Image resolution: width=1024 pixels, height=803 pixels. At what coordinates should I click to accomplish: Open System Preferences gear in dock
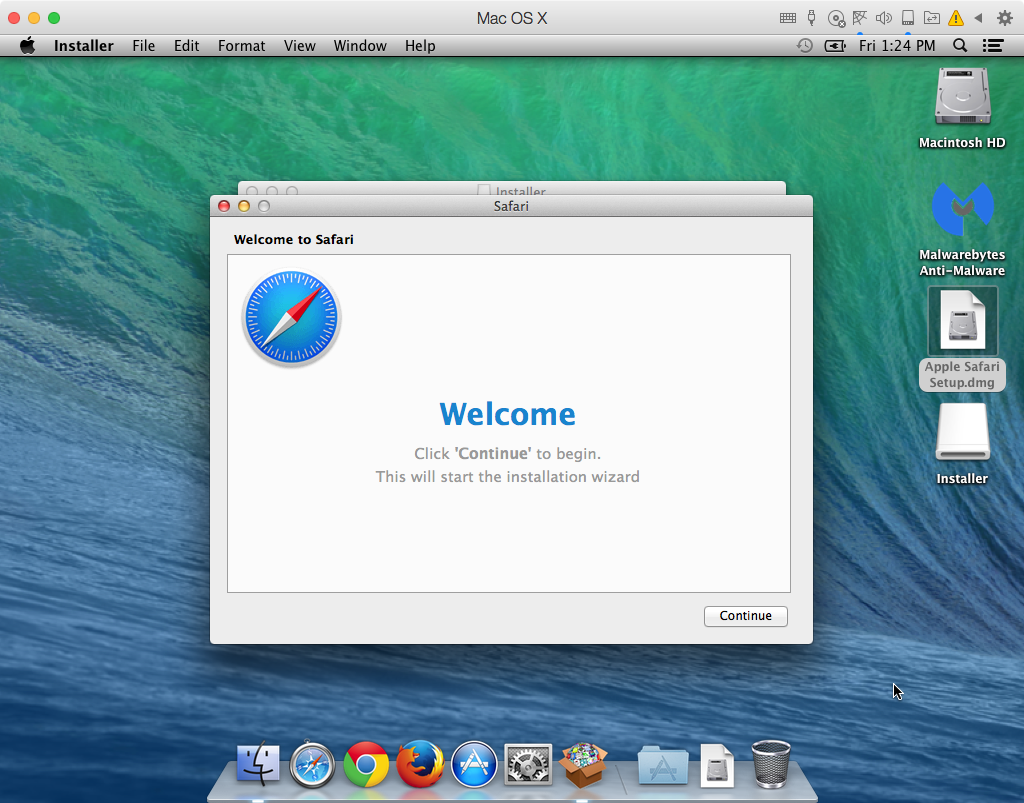pyautogui.click(x=528, y=766)
